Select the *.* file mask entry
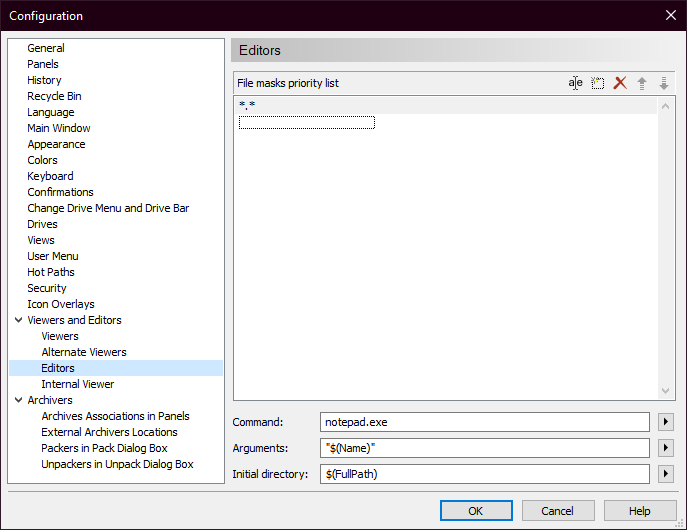Viewport: 687px width, 530px height. coord(248,105)
